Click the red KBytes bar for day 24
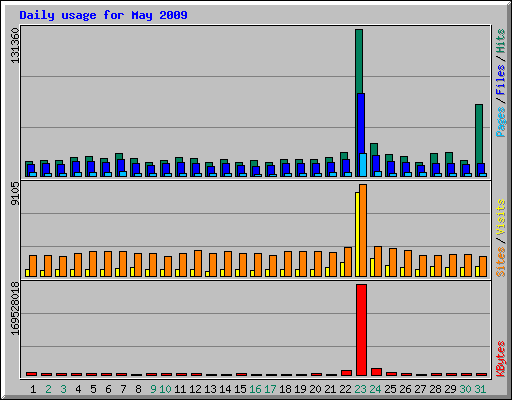 [x=376, y=372]
